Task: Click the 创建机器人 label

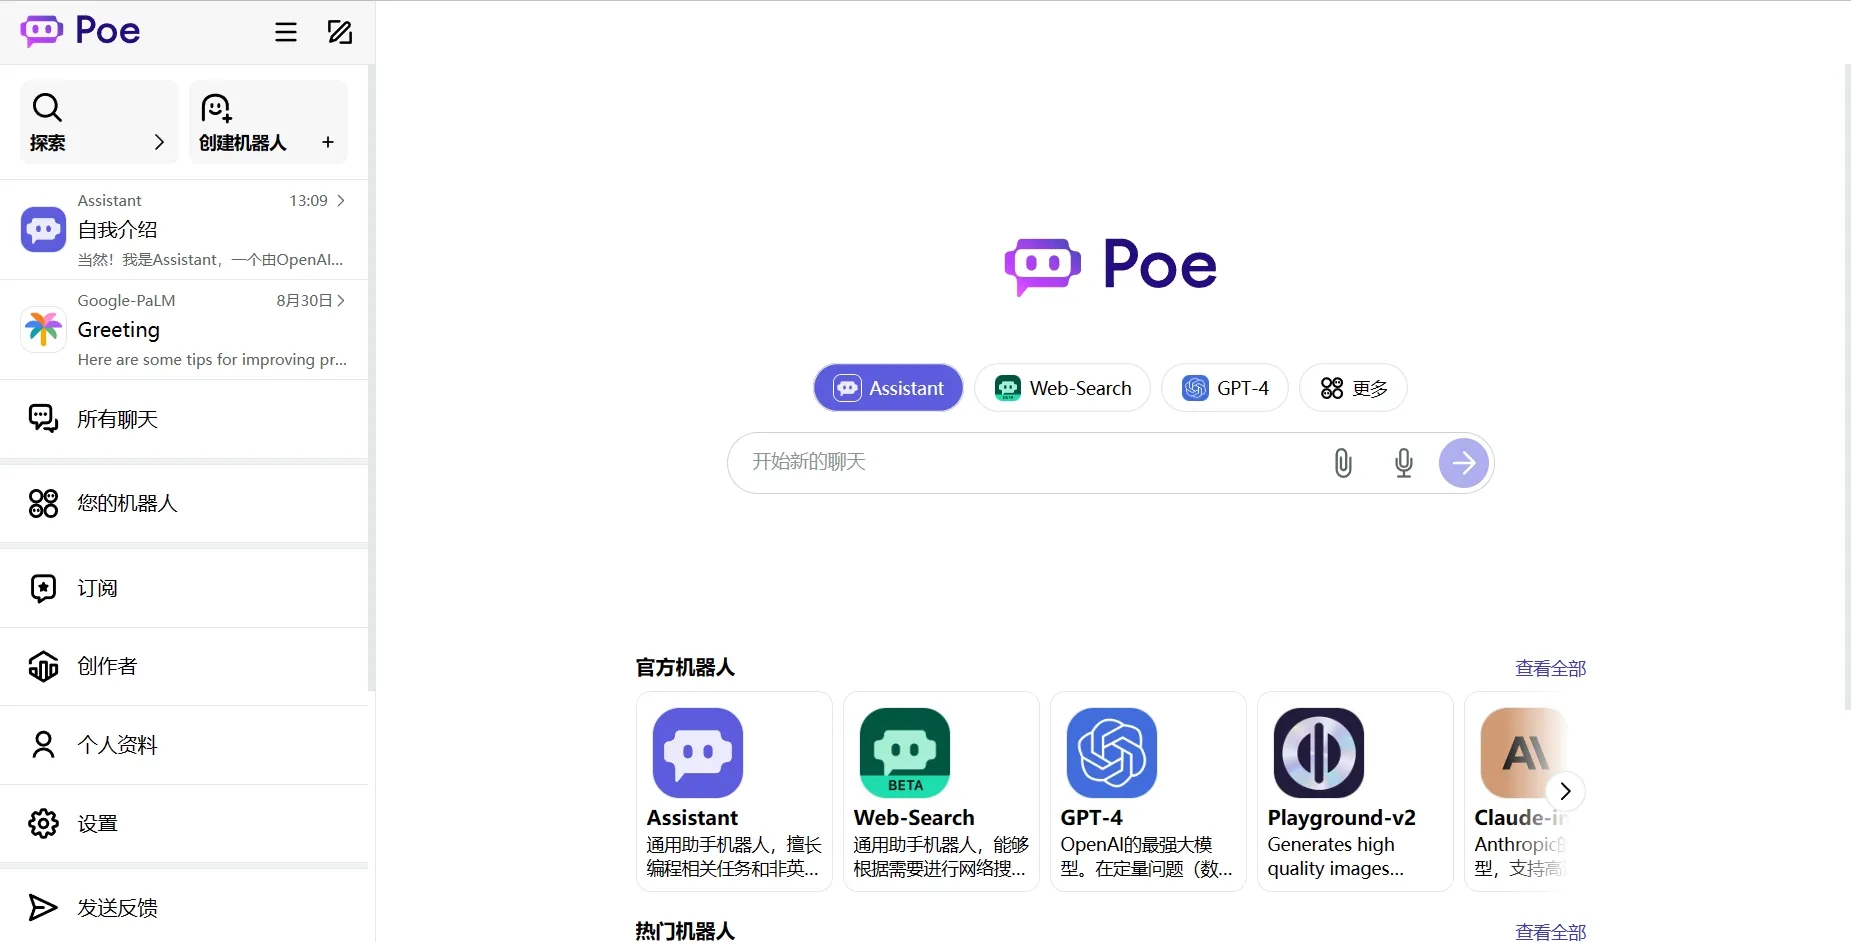Action: pos(243,143)
